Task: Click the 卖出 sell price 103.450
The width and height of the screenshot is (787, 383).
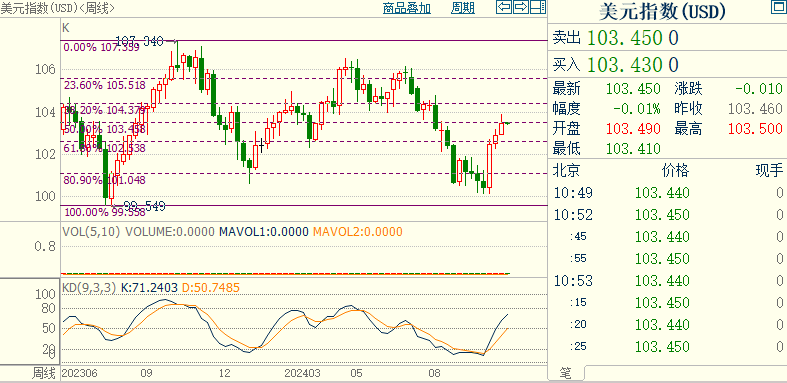Action: coord(633,38)
